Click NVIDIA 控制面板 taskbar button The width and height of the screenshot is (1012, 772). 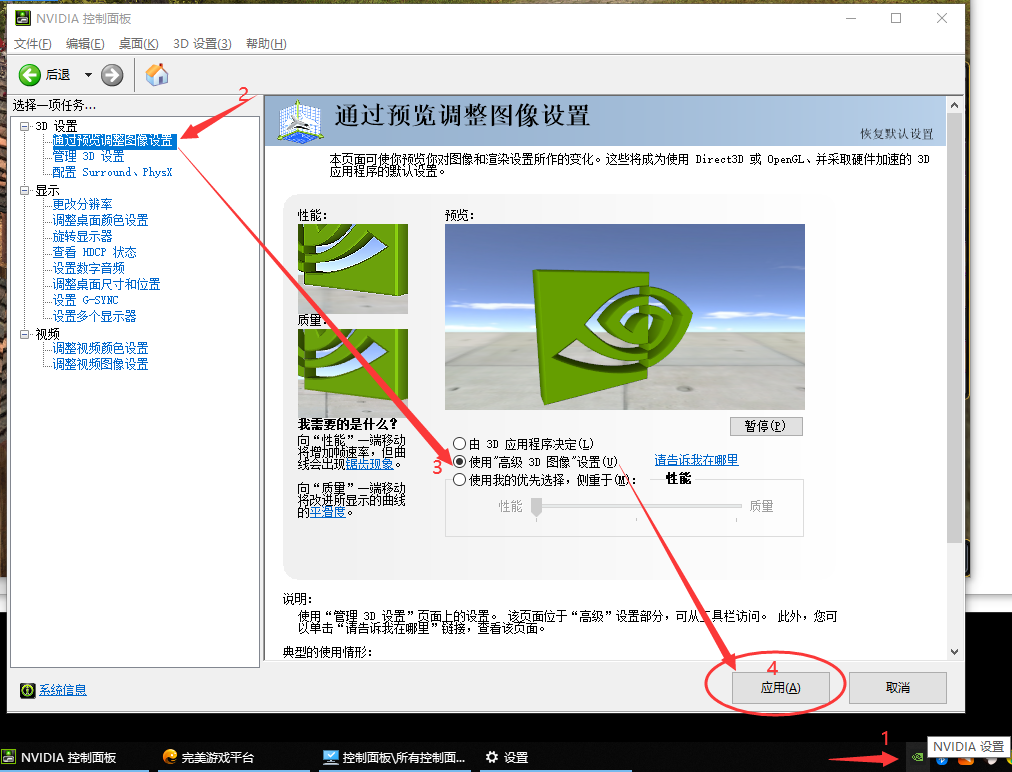[74, 757]
